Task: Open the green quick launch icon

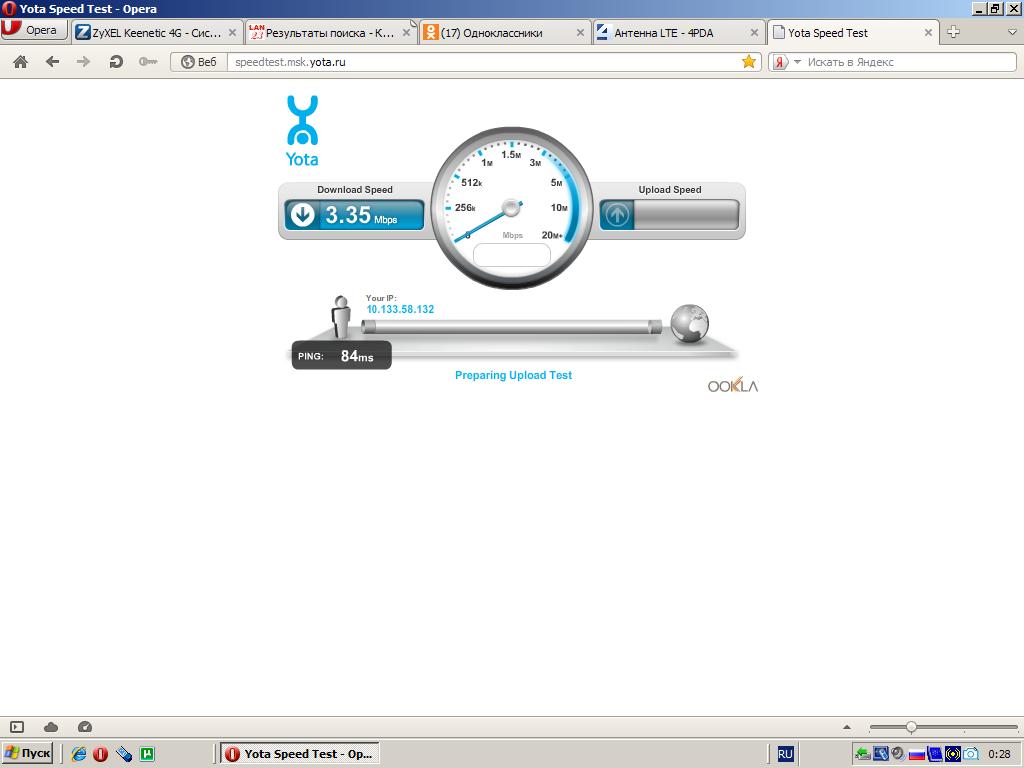Action: pyautogui.click(x=148, y=754)
